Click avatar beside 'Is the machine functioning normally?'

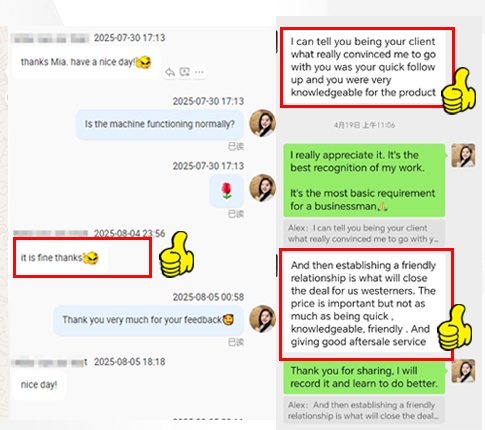pyautogui.click(x=263, y=123)
